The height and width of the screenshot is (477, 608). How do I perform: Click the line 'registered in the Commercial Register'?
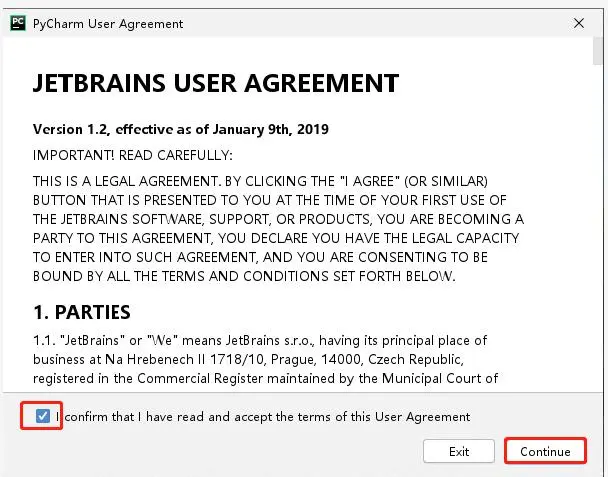coord(265,378)
